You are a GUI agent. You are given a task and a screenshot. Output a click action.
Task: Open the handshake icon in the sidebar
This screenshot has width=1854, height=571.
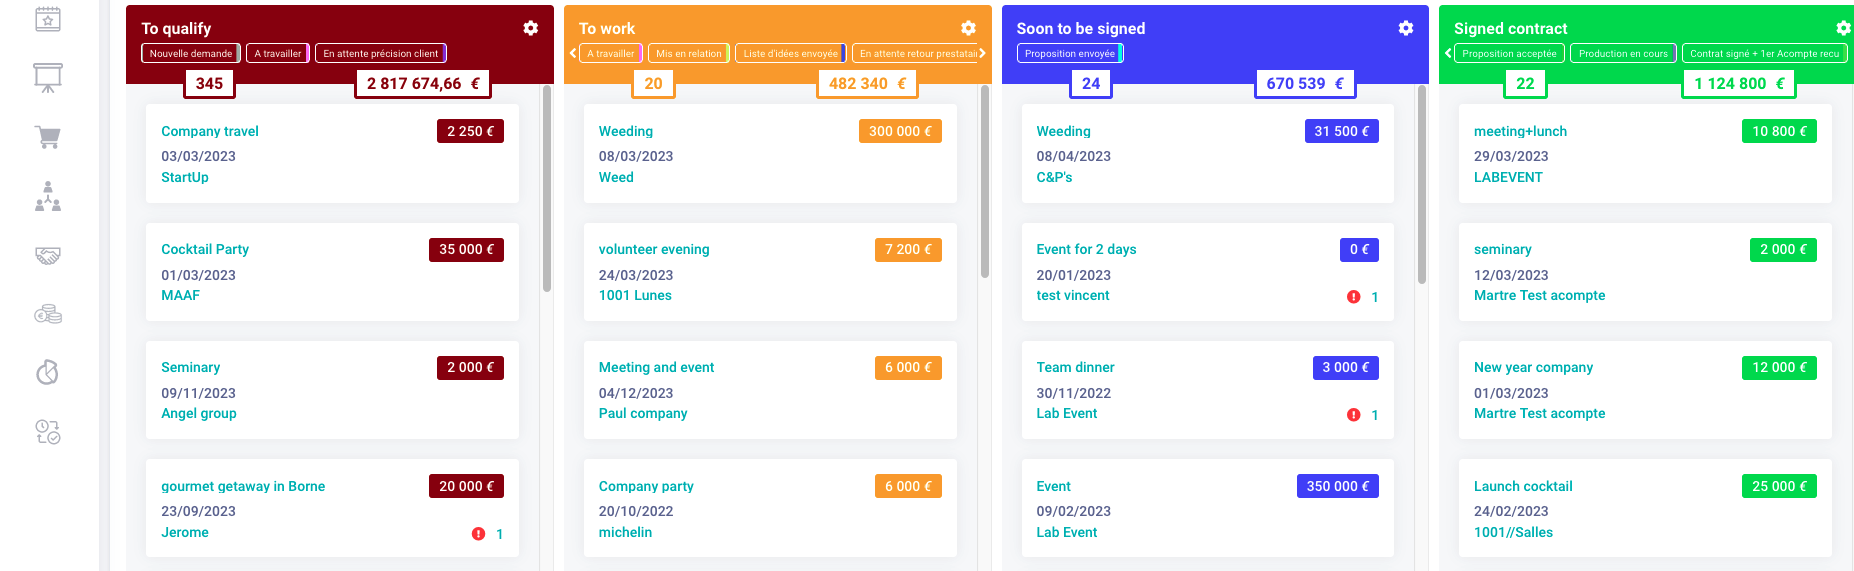coord(48,256)
